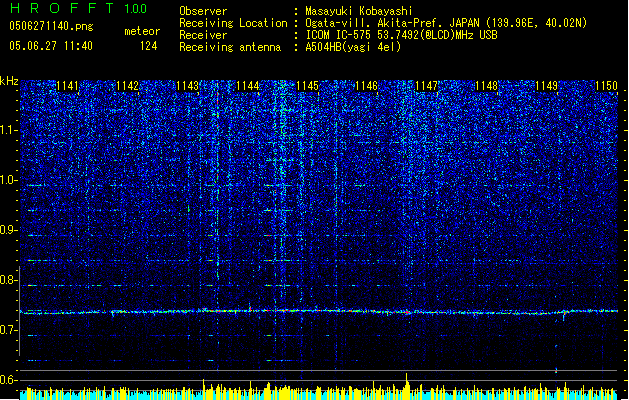Click coordinates (139.96E, 40.02N)
Image resolution: width=629 pixels, height=400 pixels.
pos(536,23)
